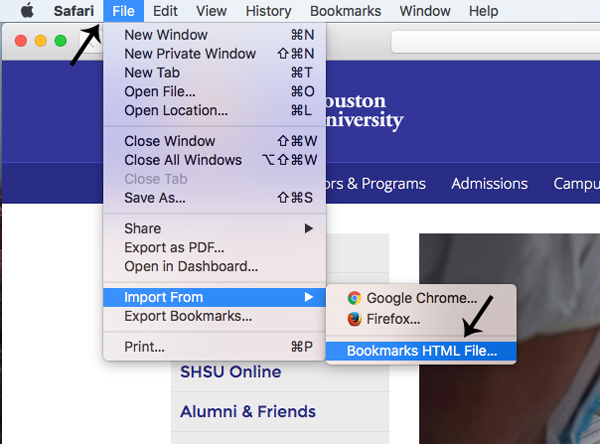Image resolution: width=600 pixels, height=444 pixels.
Task: Open the SHSU Online link
Action: (x=231, y=372)
